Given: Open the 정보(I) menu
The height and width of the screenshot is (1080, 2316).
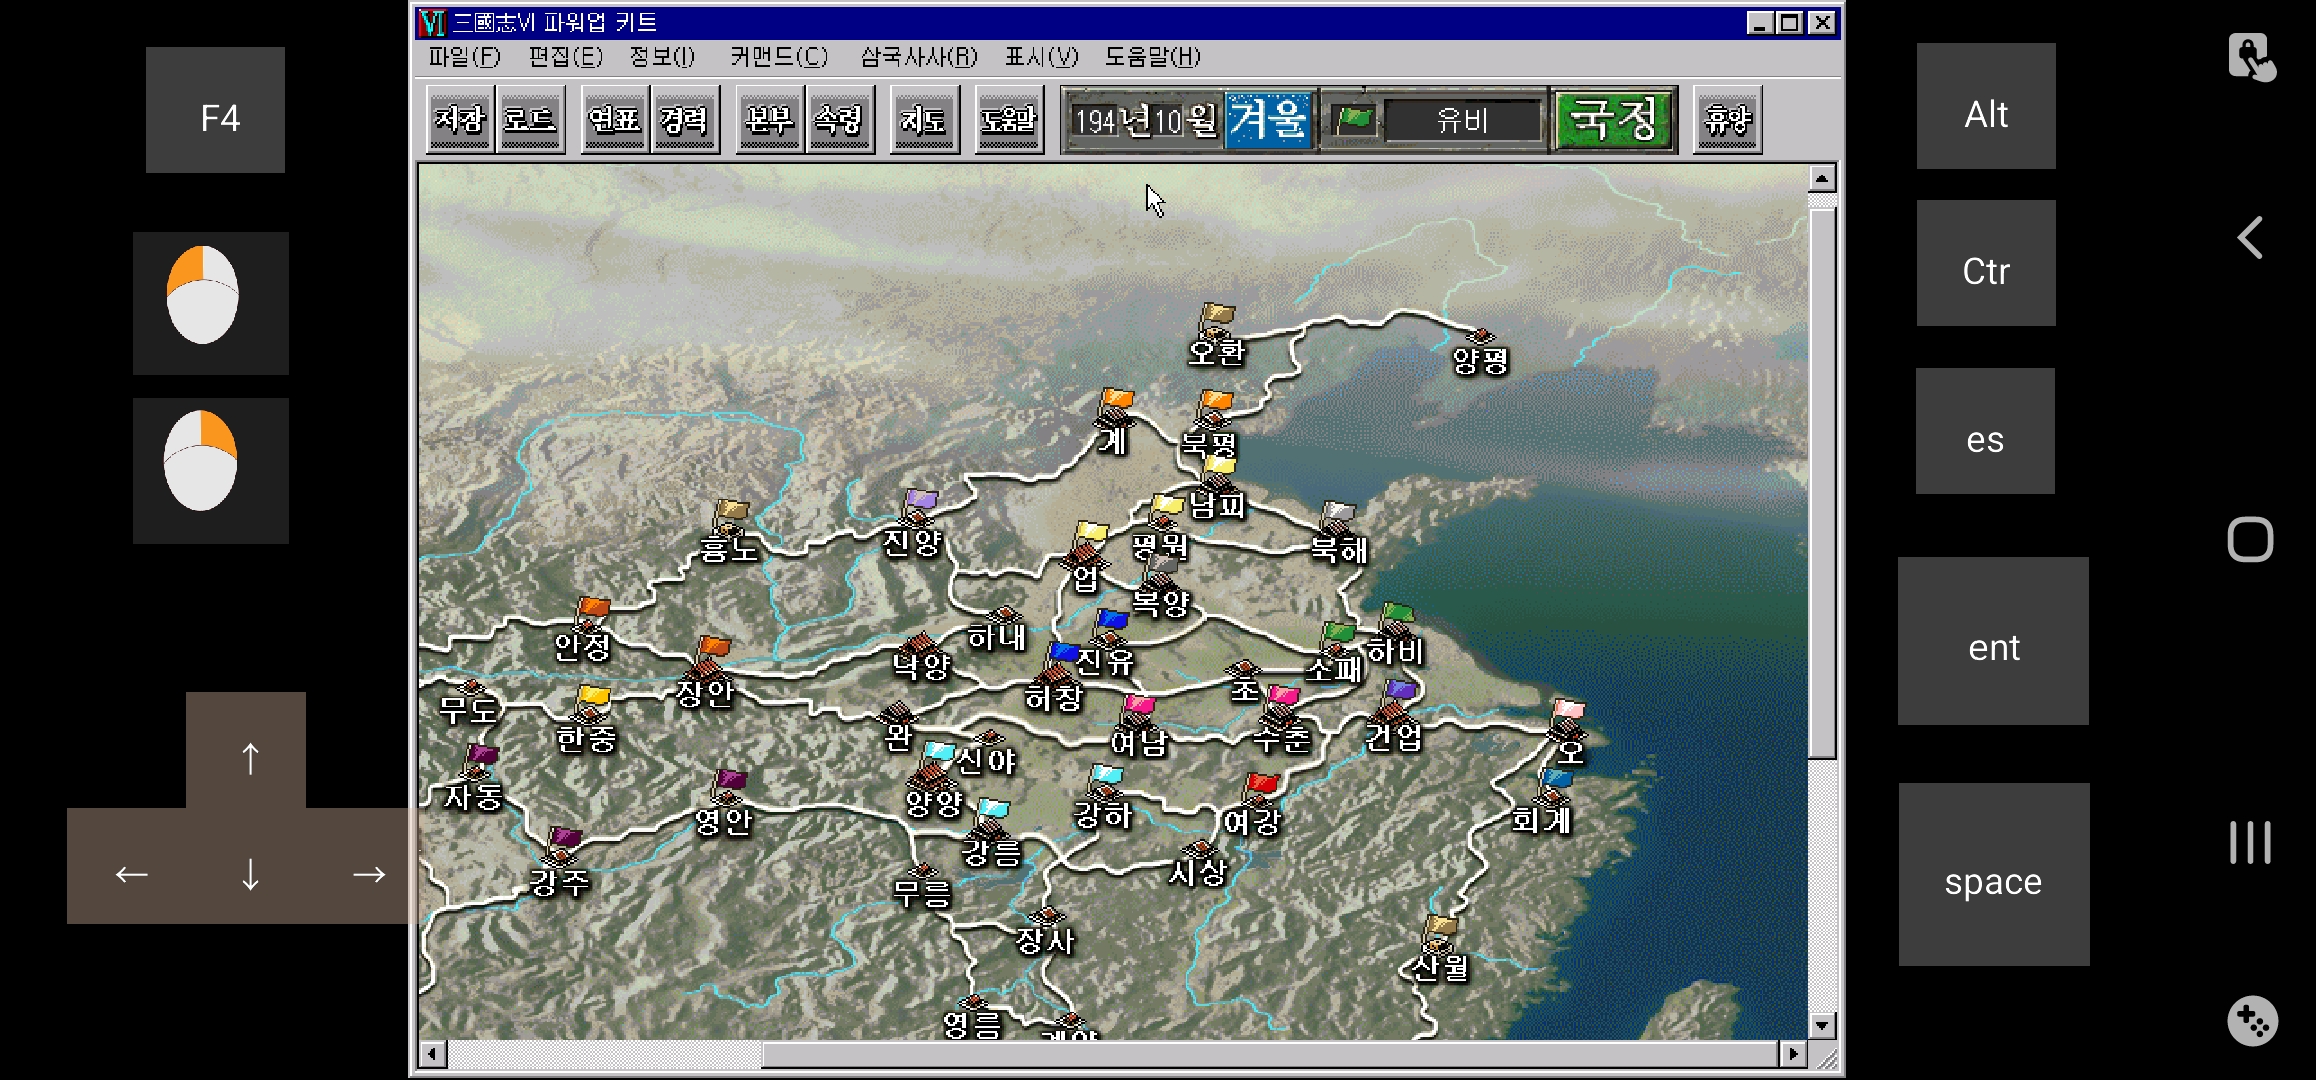Looking at the screenshot, I should point(662,57).
